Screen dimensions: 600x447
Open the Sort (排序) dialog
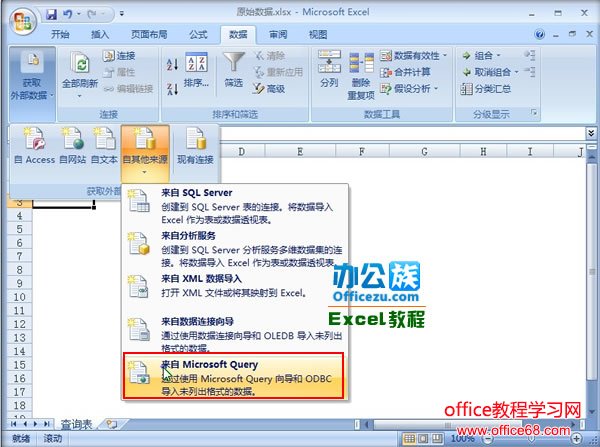[196, 70]
